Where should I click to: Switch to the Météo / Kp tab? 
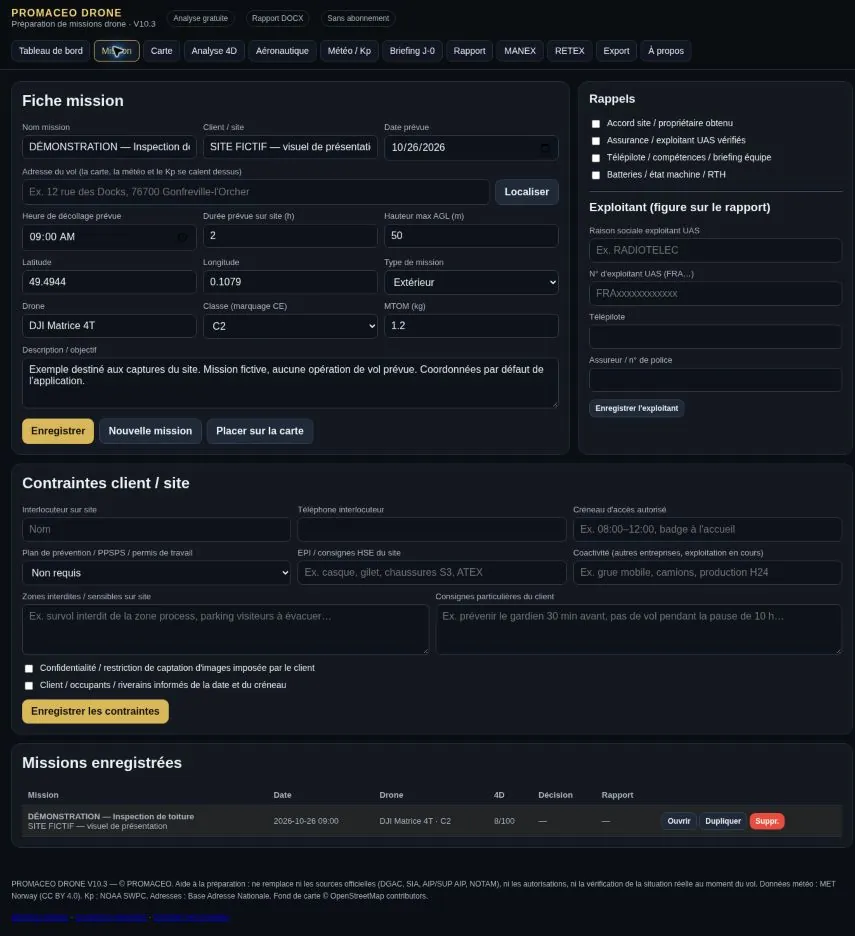pos(349,51)
